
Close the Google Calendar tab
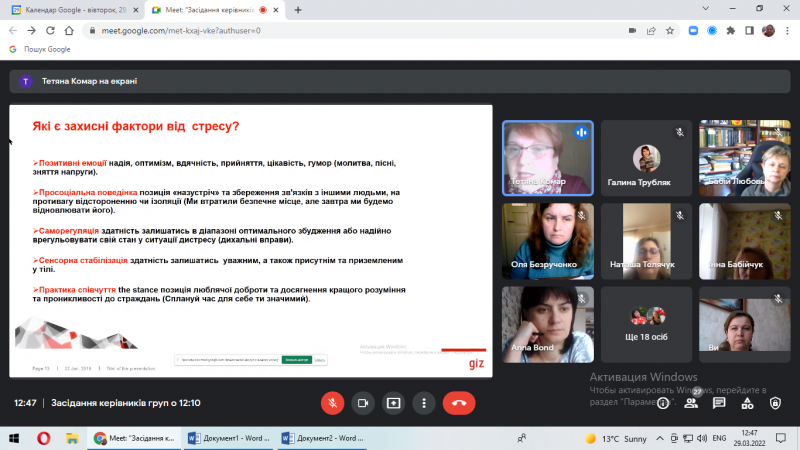(x=136, y=10)
